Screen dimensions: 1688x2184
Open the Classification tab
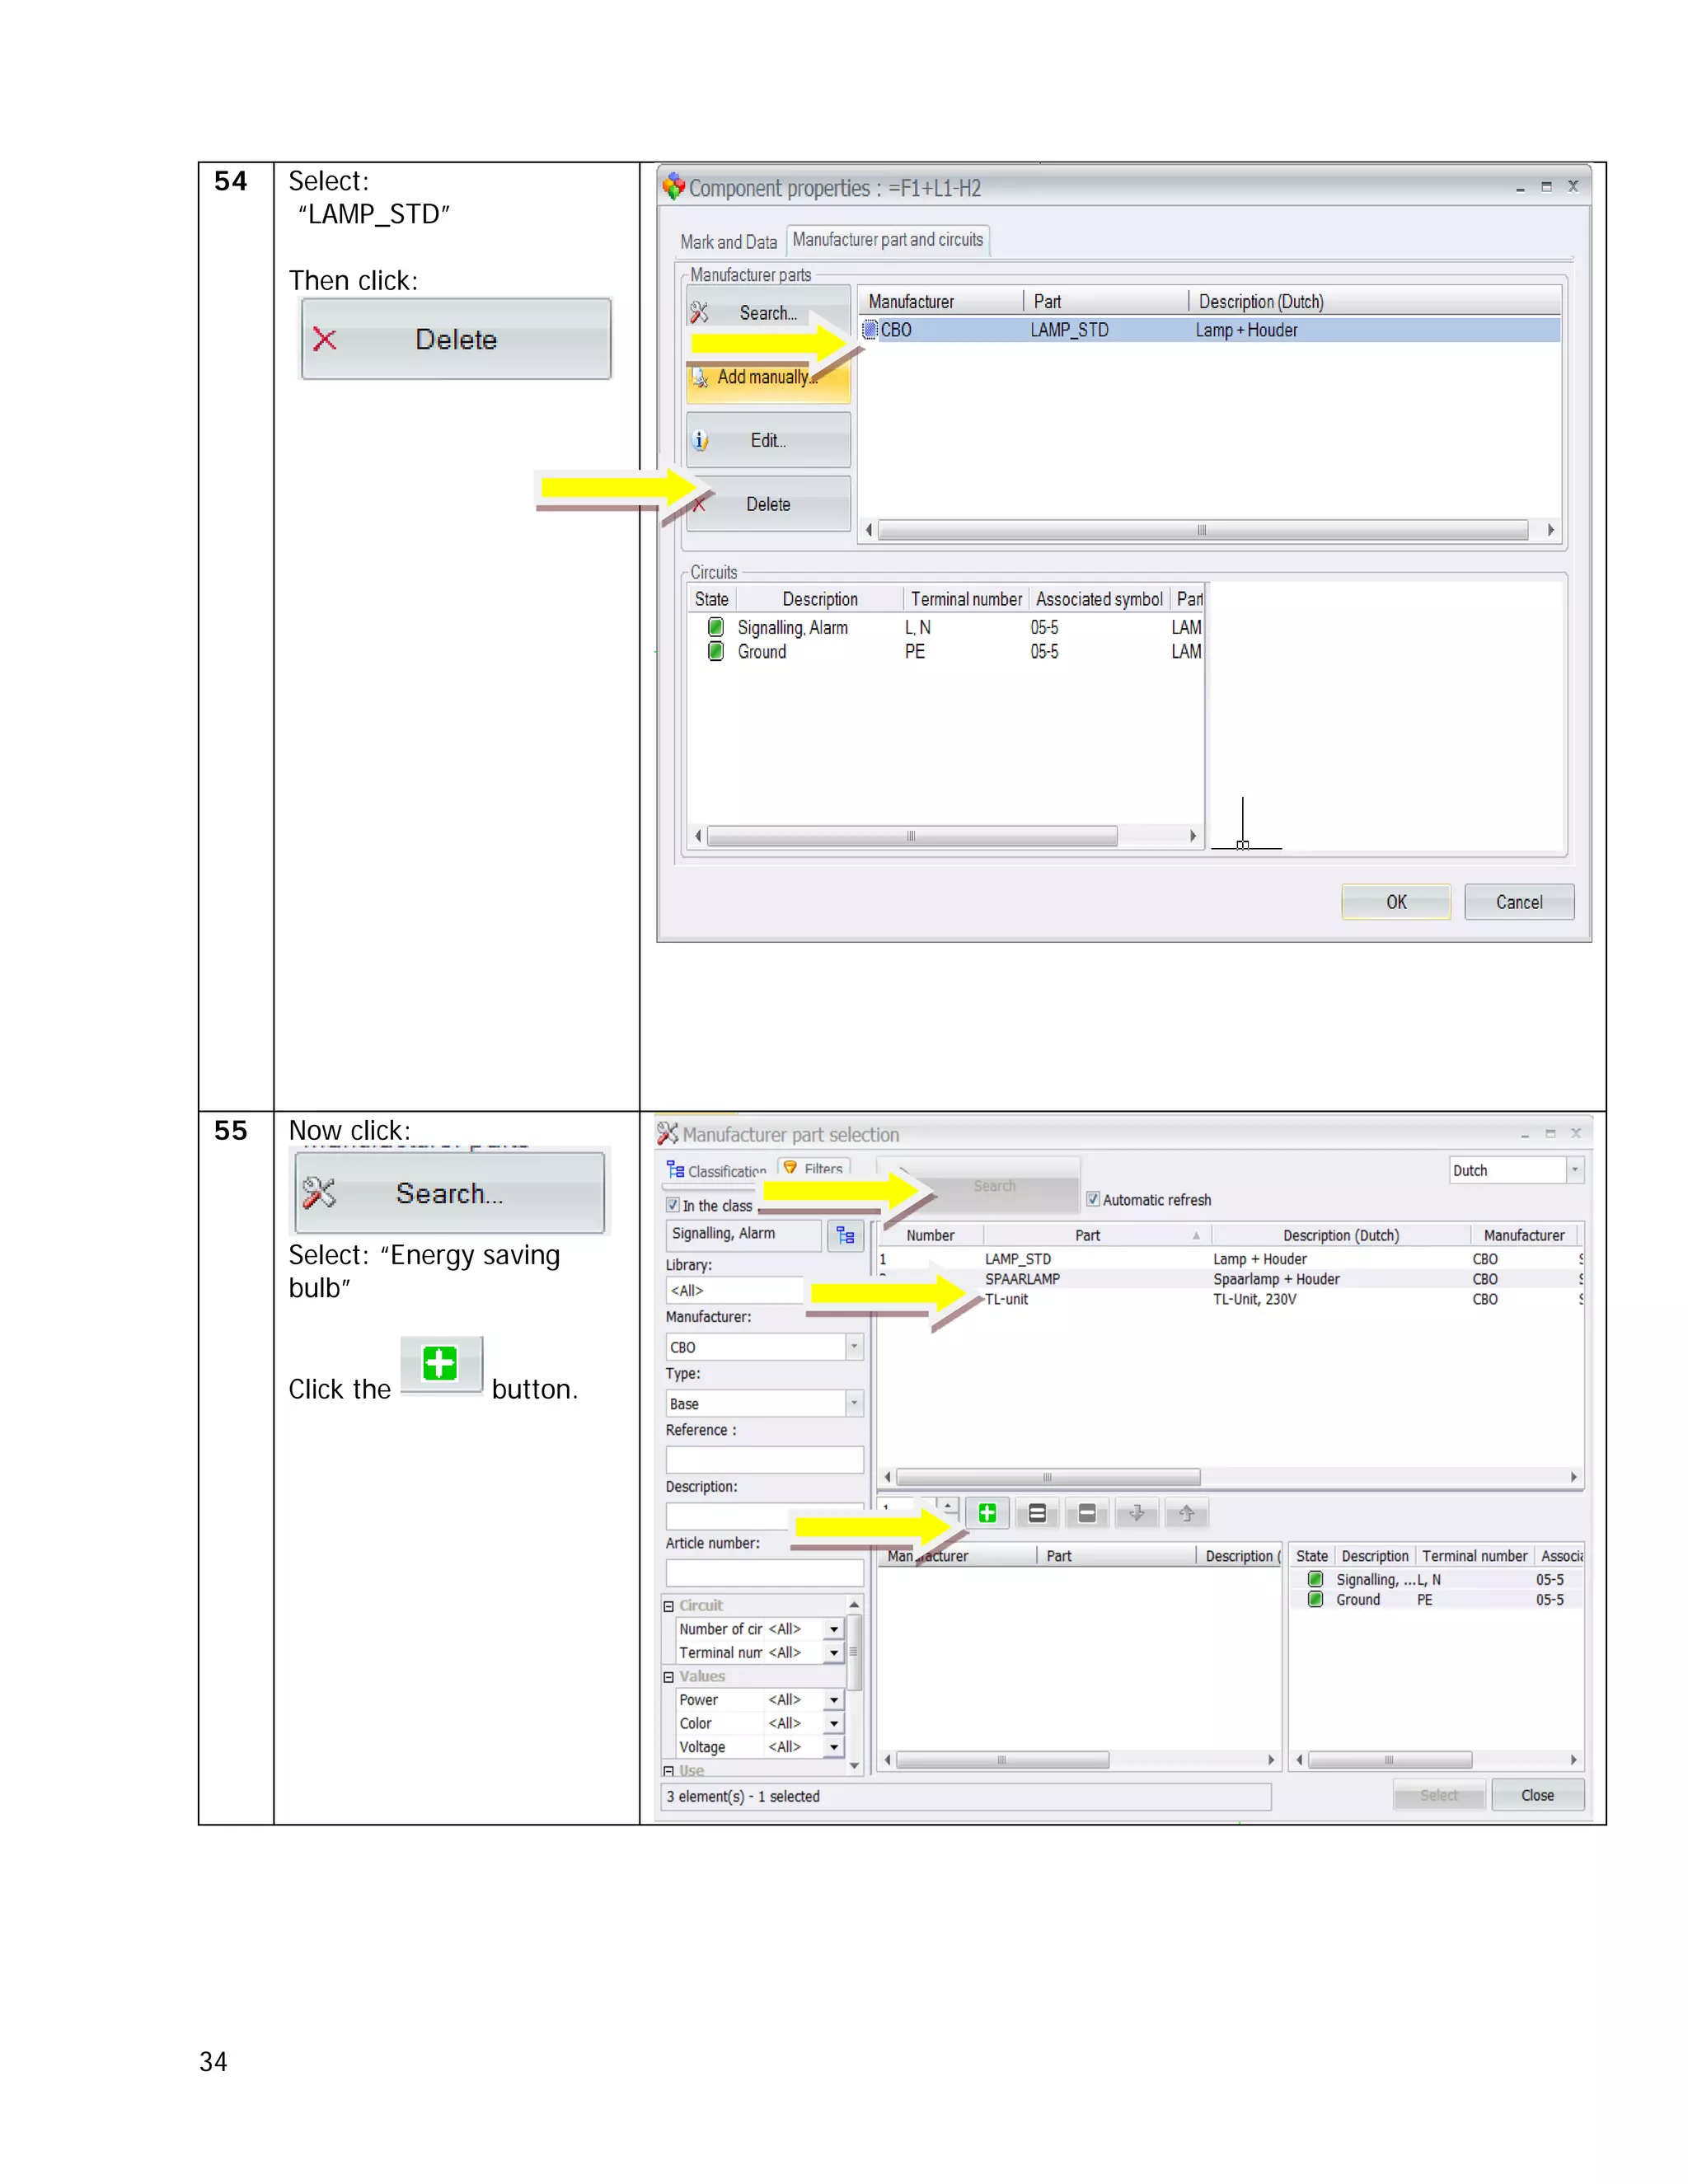click(717, 1170)
